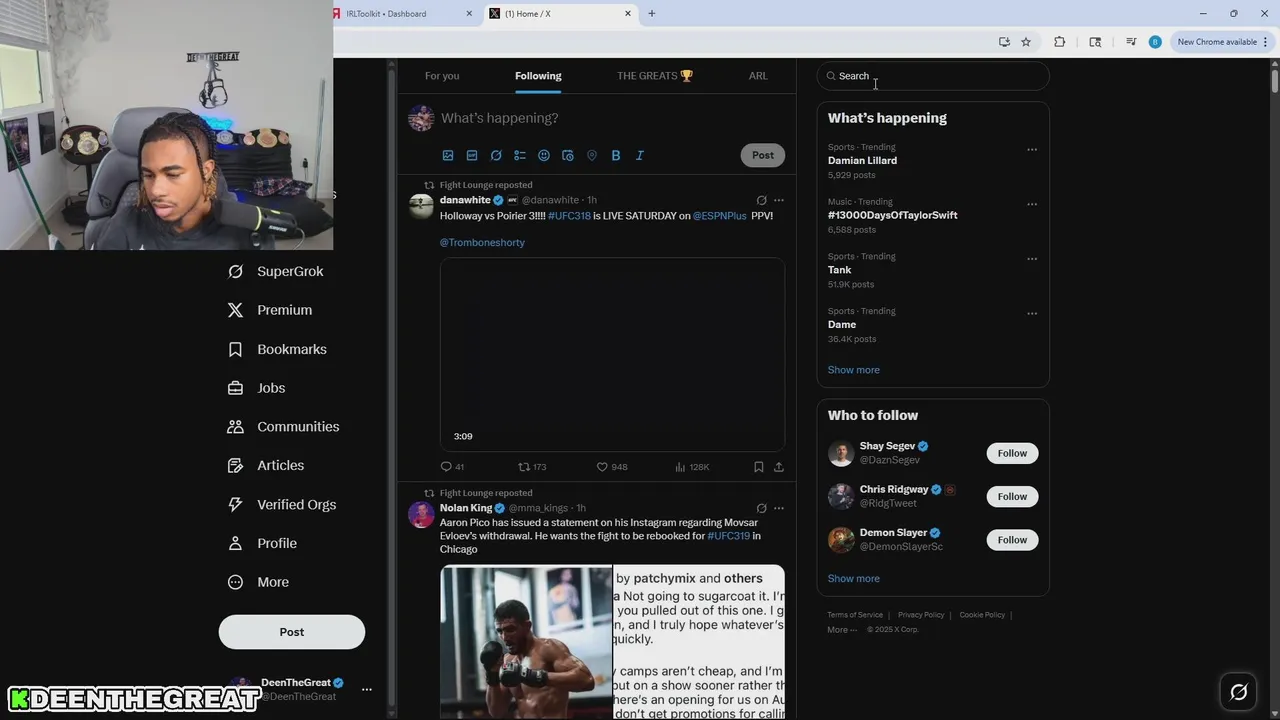Click the Grok icon in composer toolbar
The width and height of the screenshot is (1280, 720).
(x=496, y=156)
